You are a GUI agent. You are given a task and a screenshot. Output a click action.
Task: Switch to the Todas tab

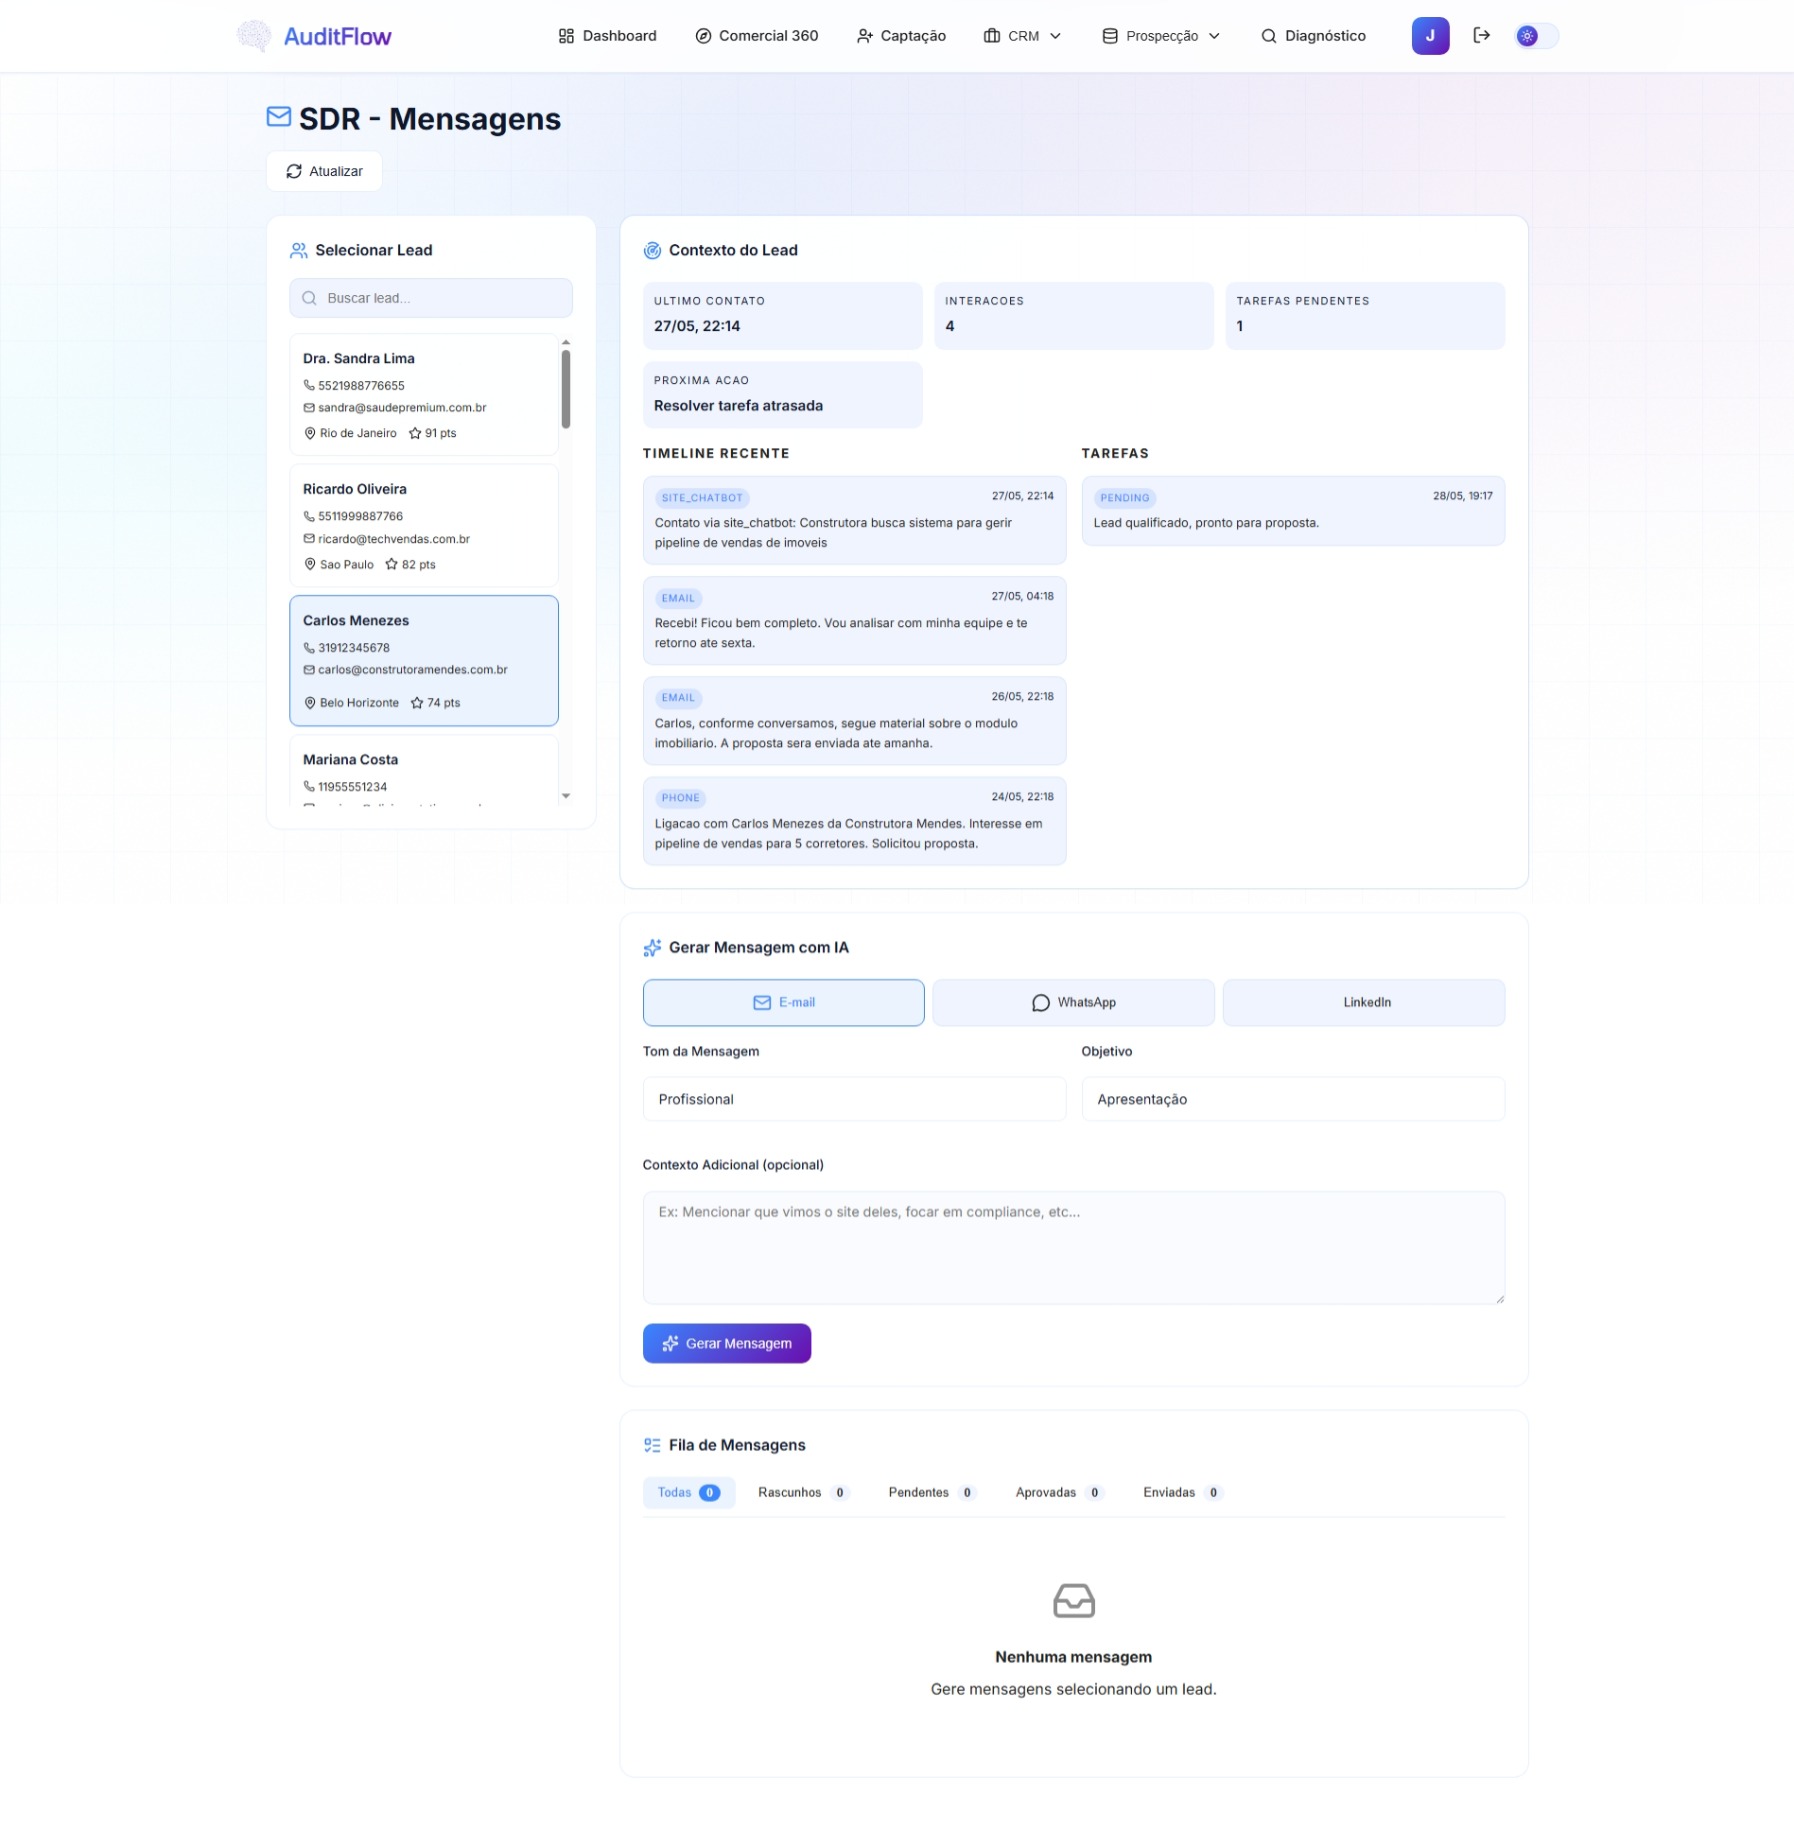click(x=689, y=1492)
